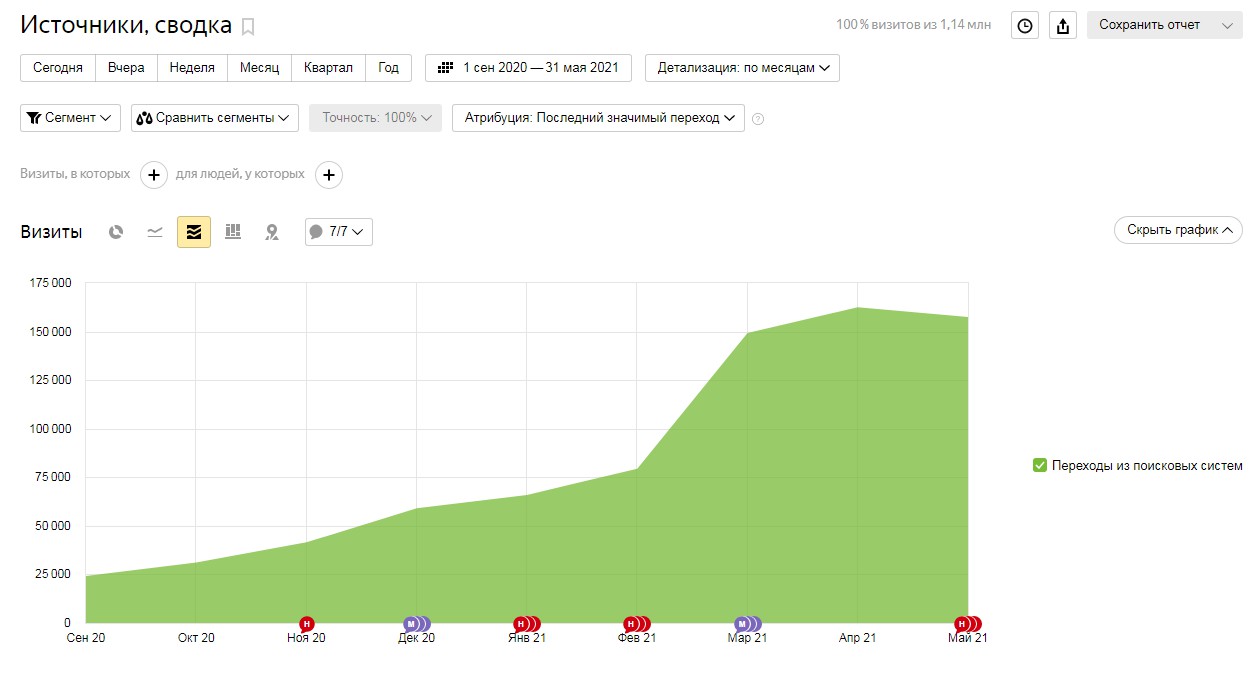This screenshot has height=685, width=1259.
Task: Click the 175 000 axis value
Action: click(50, 283)
